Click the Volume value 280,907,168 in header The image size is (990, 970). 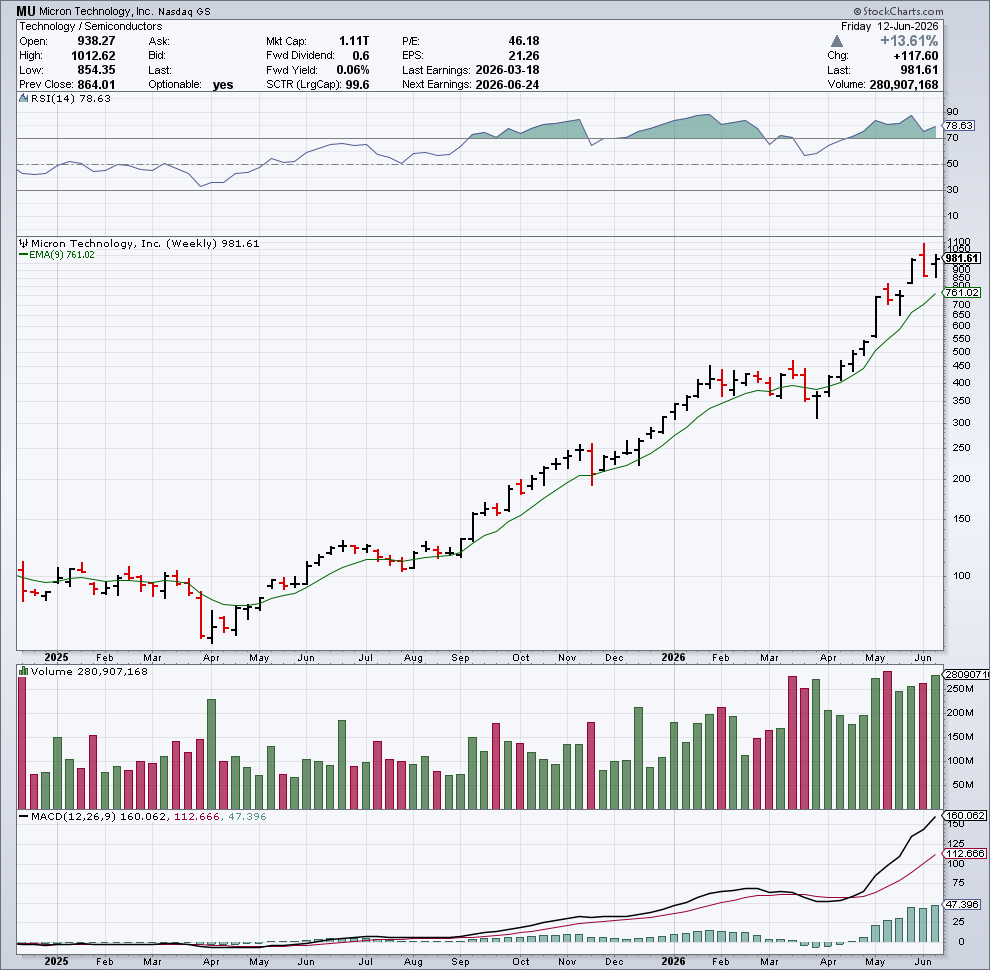(x=904, y=85)
